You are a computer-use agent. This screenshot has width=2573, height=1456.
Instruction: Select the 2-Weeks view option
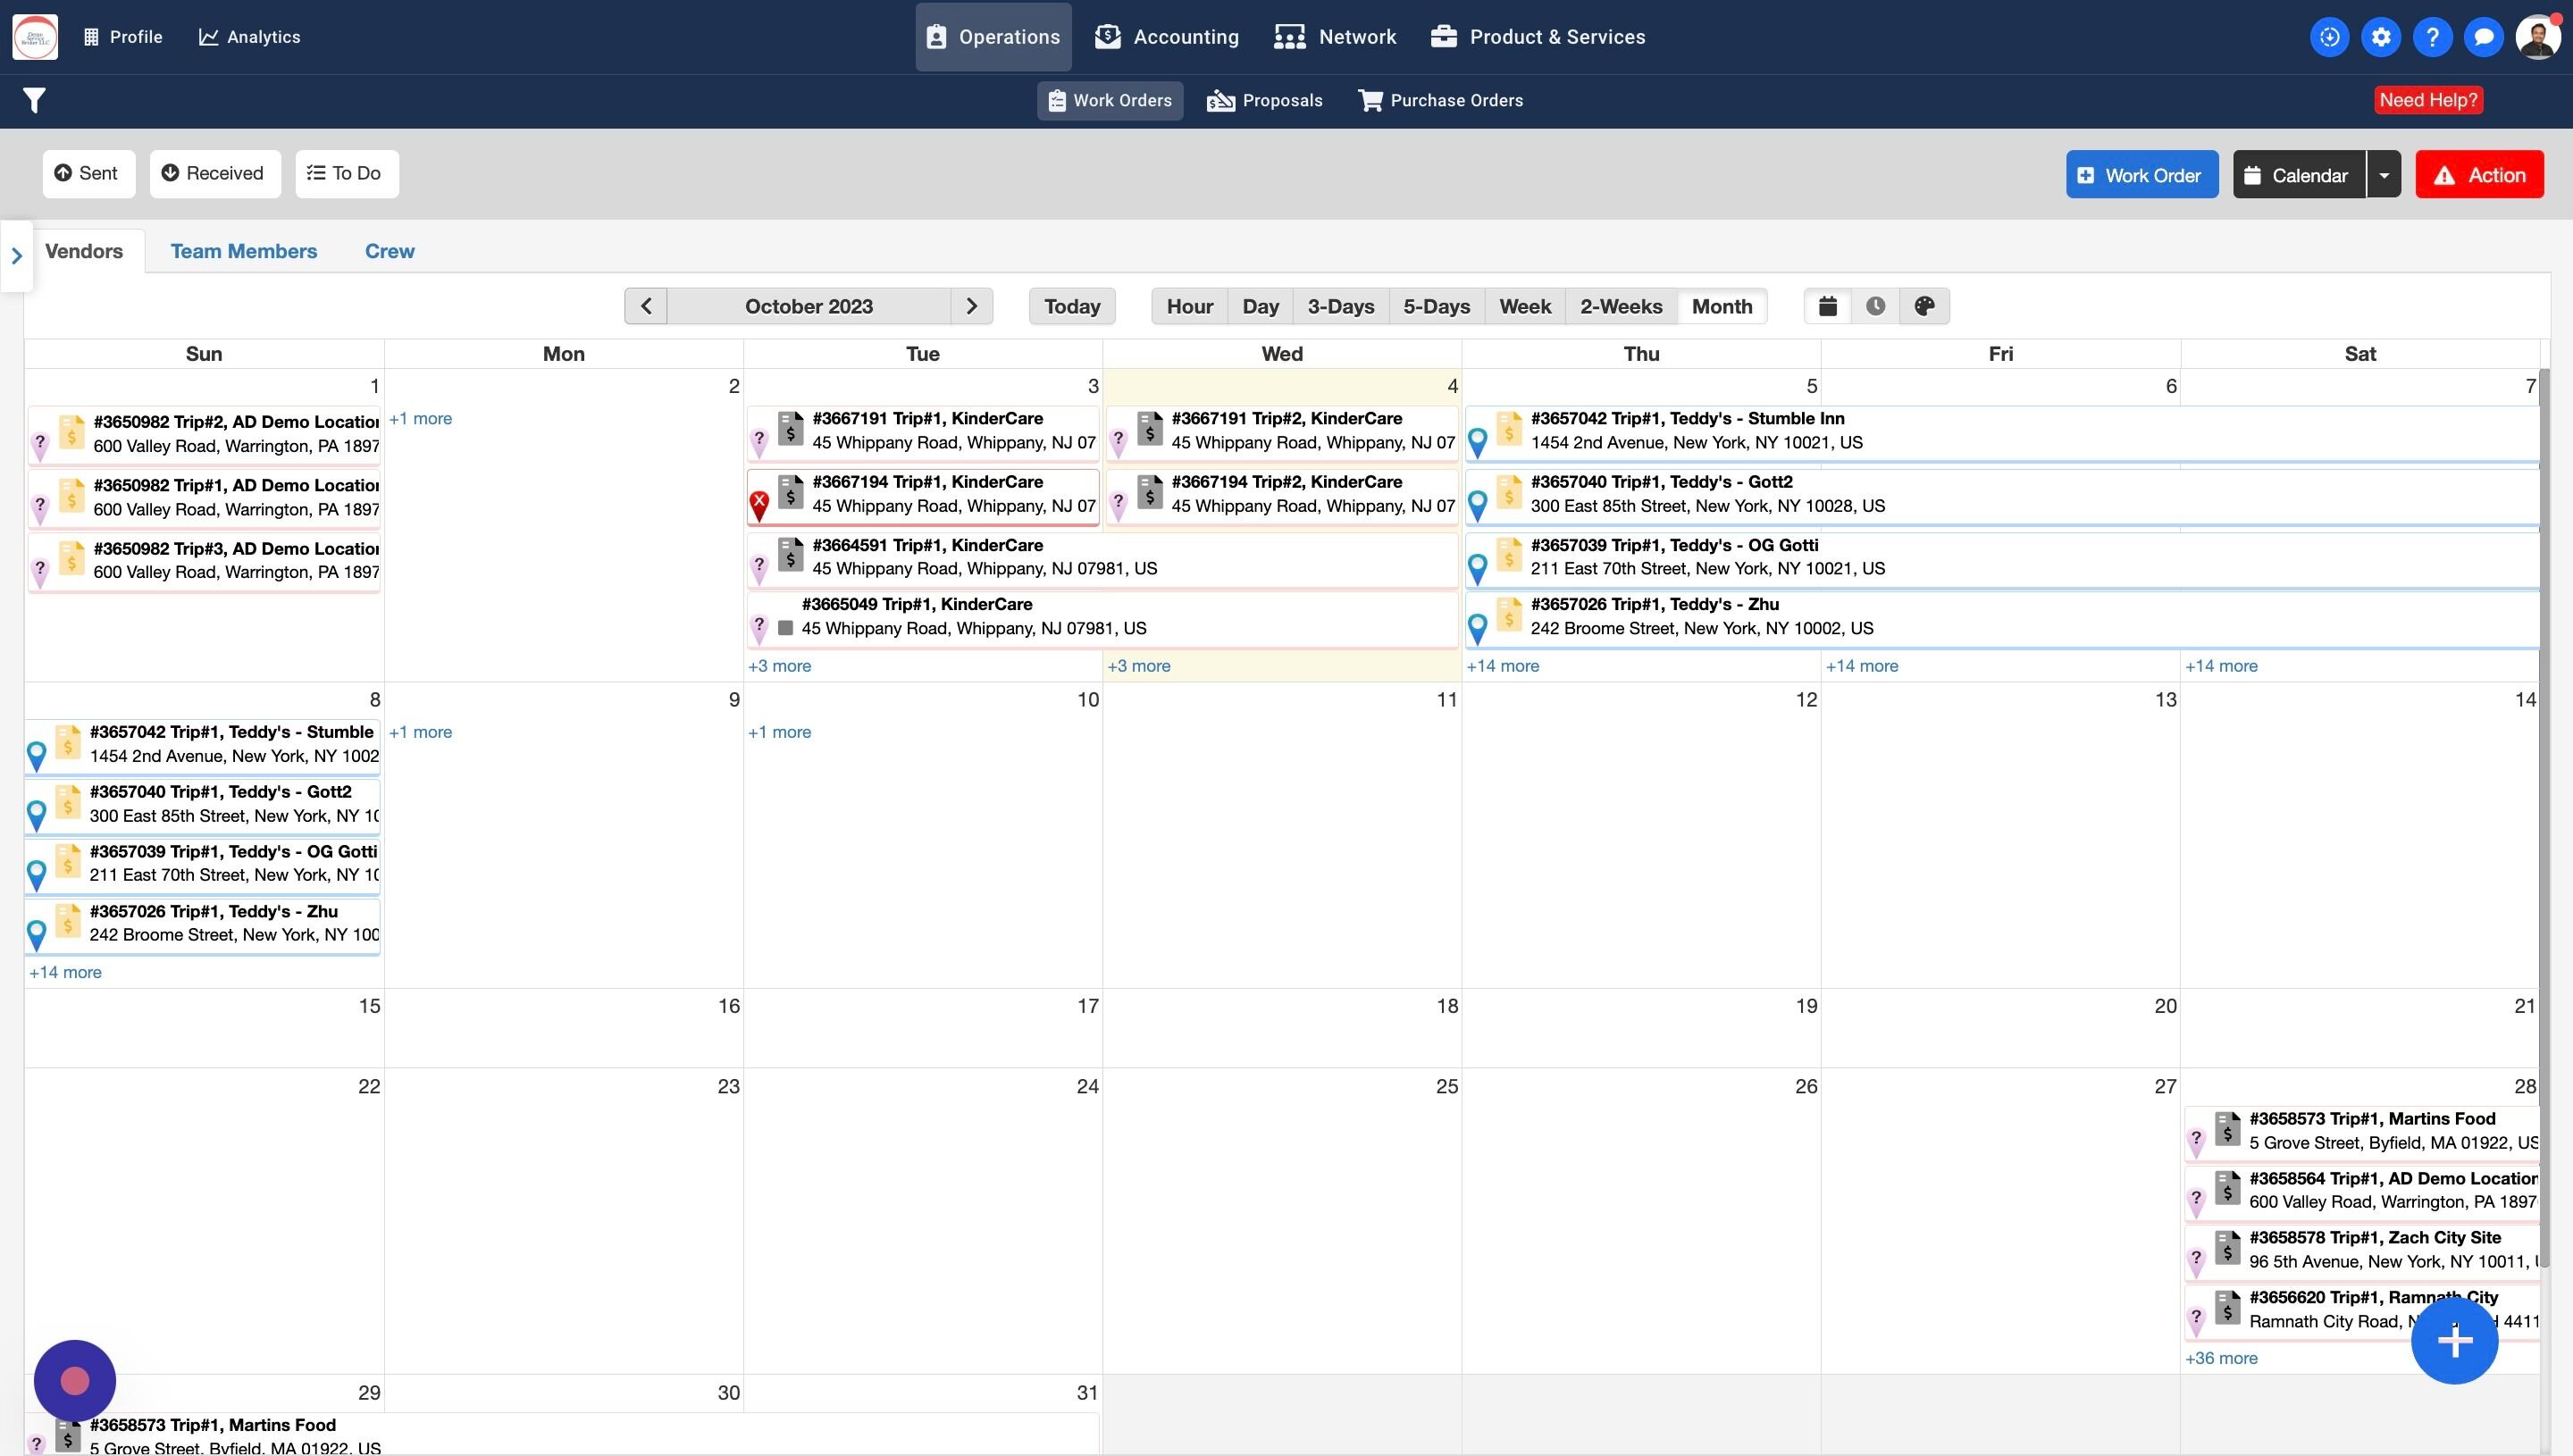(1620, 306)
